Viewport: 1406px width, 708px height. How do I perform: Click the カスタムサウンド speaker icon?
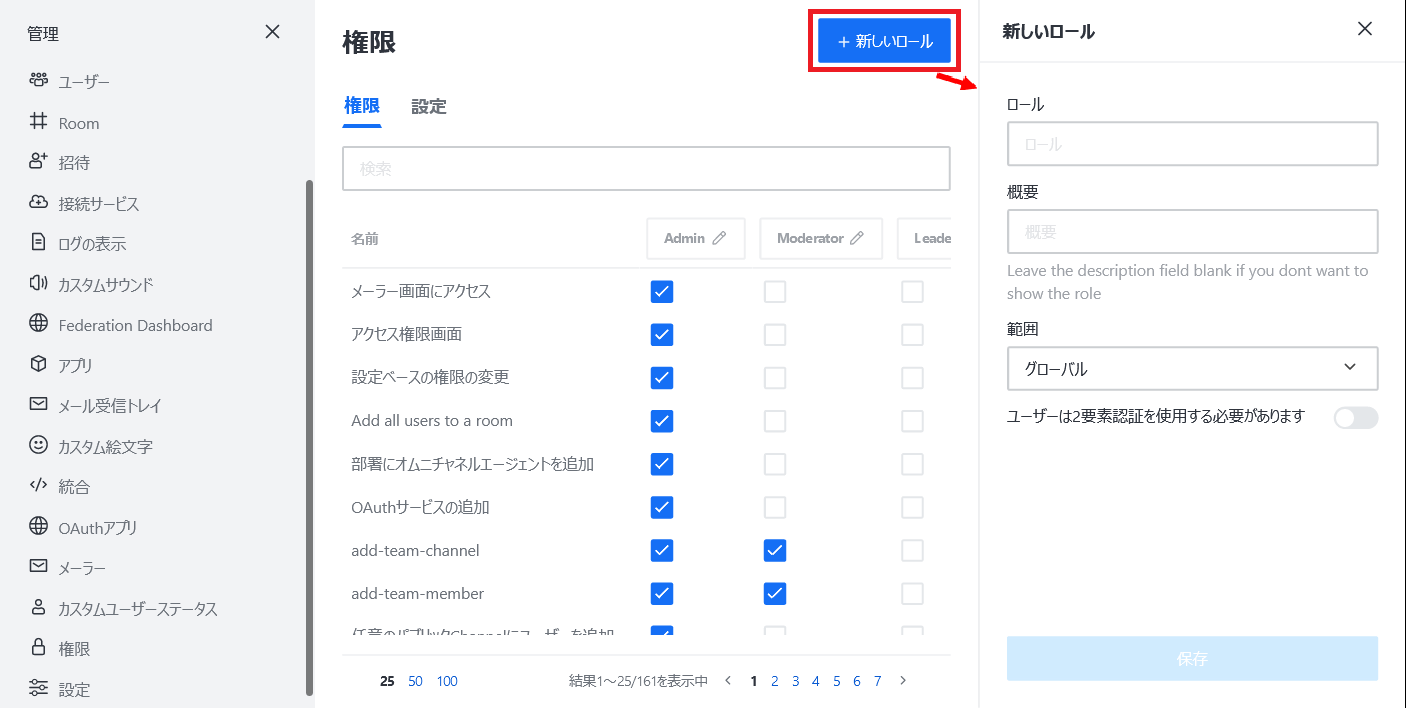coord(38,283)
